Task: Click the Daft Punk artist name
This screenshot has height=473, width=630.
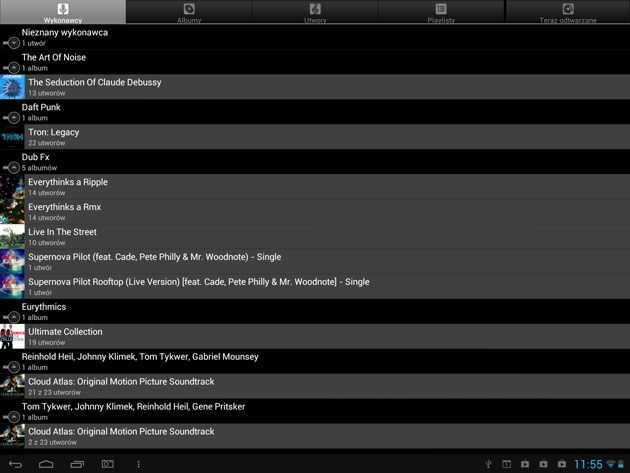Action: point(41,107)
